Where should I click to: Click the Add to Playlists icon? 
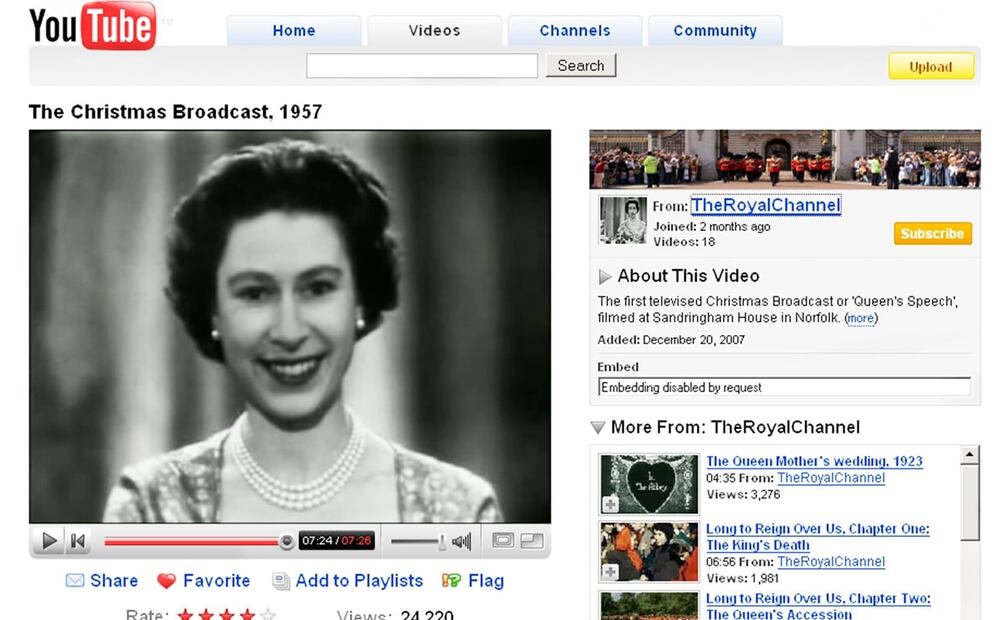pyautogui.click(x=281, y=581)
